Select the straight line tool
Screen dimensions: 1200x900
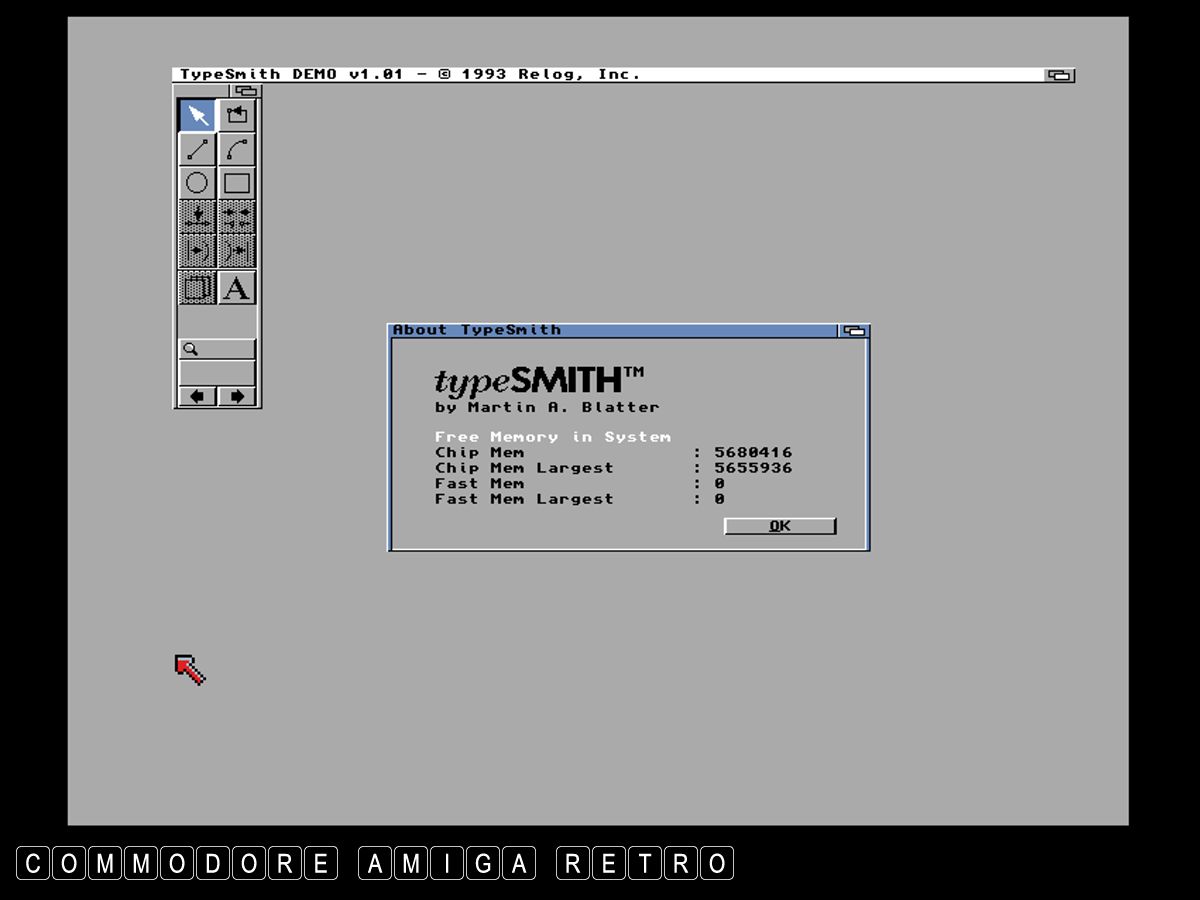[198, 149]
